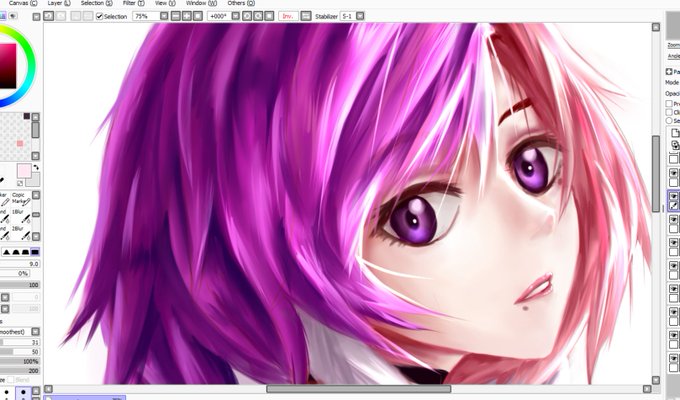Click the Undo arrow button in toolbar
The image size is (680, 400).
coord(49,16)
